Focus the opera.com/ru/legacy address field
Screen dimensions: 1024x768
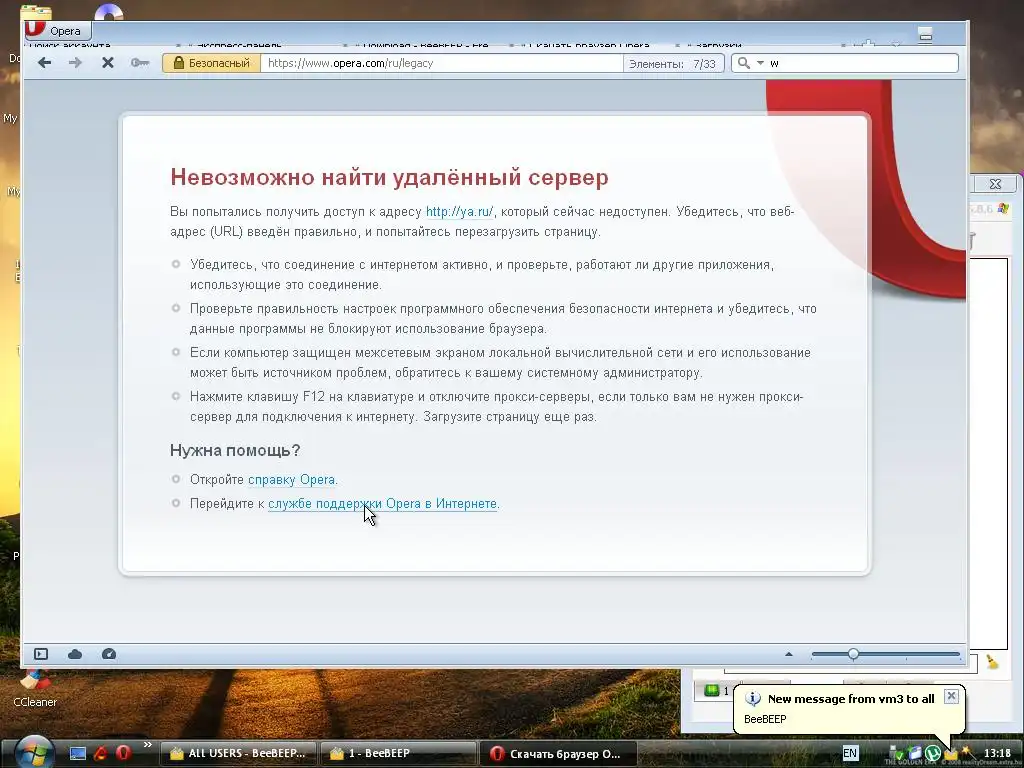[x=441, y=63]
